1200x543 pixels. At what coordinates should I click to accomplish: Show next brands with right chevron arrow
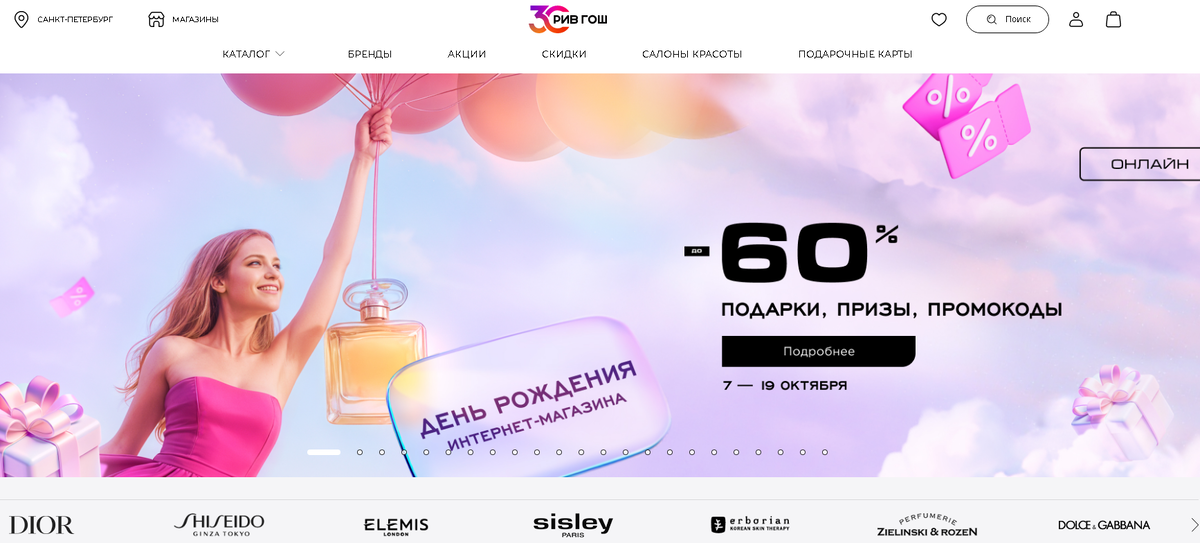point(1193,525)
